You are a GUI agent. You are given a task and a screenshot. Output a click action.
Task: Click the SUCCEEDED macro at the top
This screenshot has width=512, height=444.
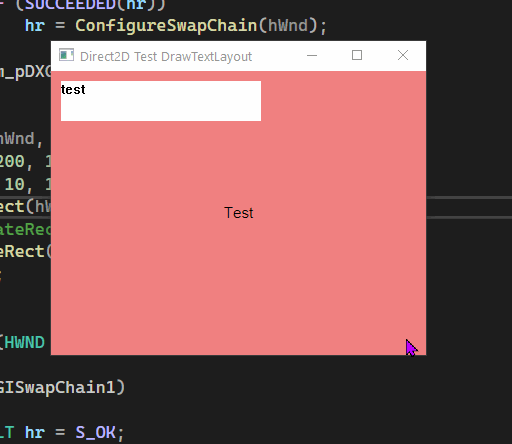[x=70, y=5]
